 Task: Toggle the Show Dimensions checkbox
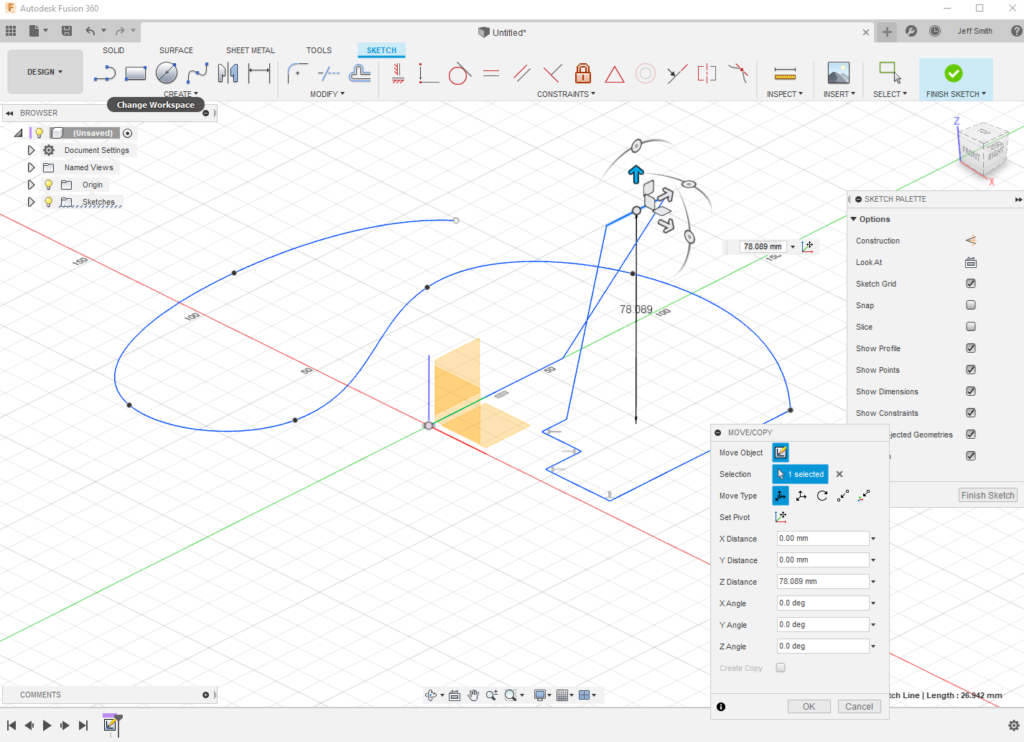click(x=970, y=391)
